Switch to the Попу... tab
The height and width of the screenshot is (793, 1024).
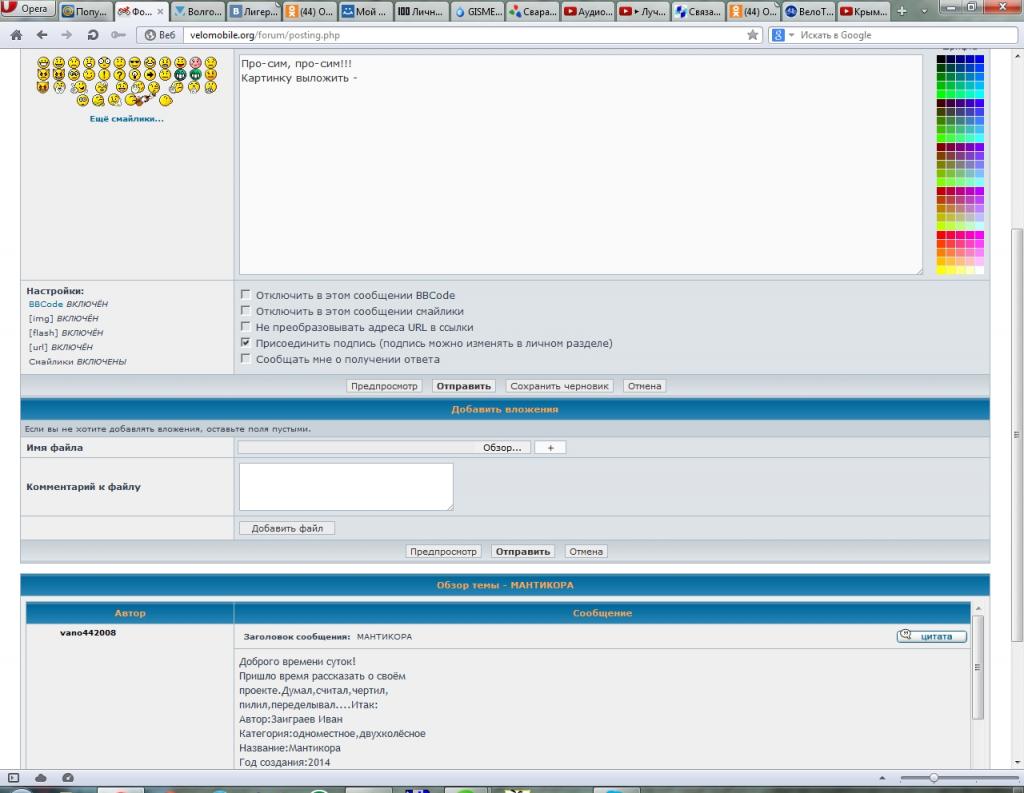tap(86, 11)
